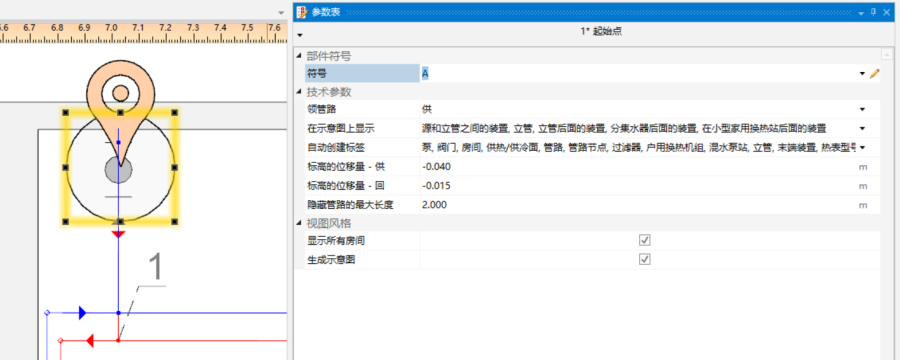The height and width of the screenshot is (360, 900).
Task: Click the red return pipe flow arrow
Action: 90,341
